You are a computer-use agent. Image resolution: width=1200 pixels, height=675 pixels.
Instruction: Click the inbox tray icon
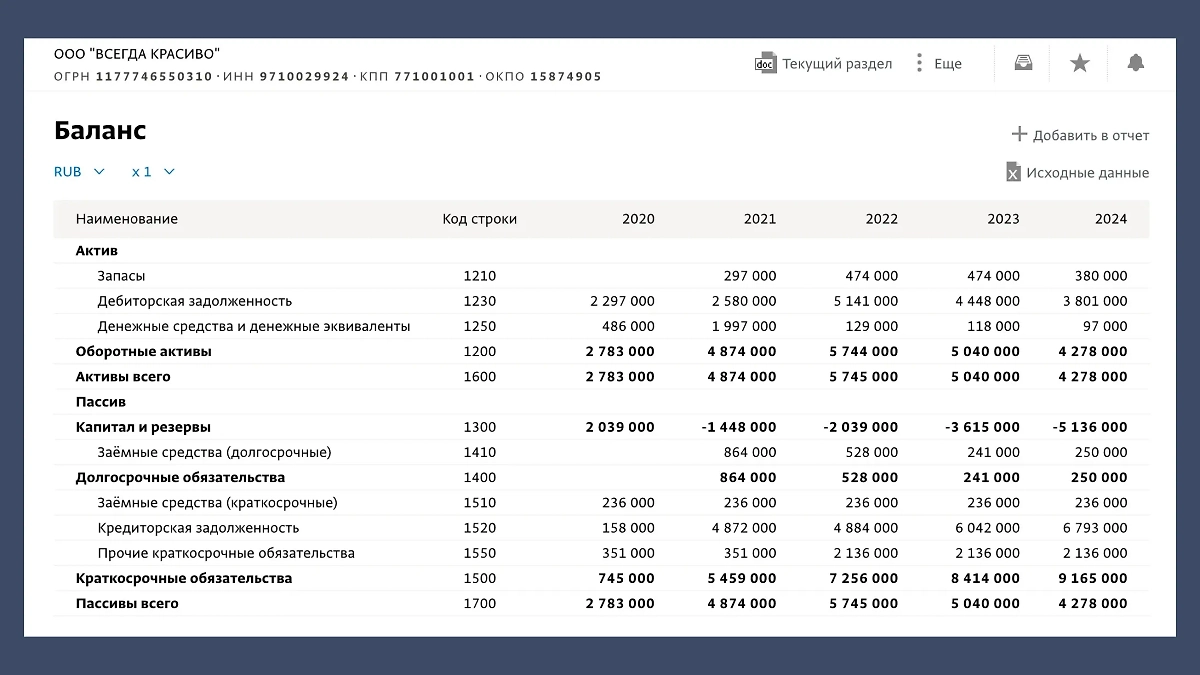[1023, 63]
